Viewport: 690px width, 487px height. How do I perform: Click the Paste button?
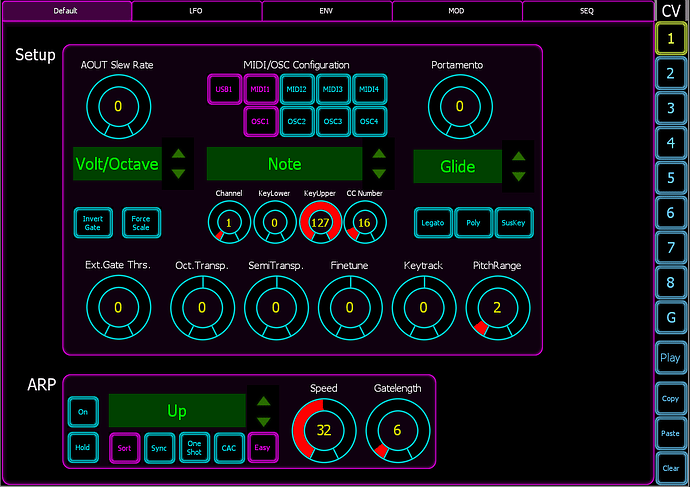(x=671, y=433)
